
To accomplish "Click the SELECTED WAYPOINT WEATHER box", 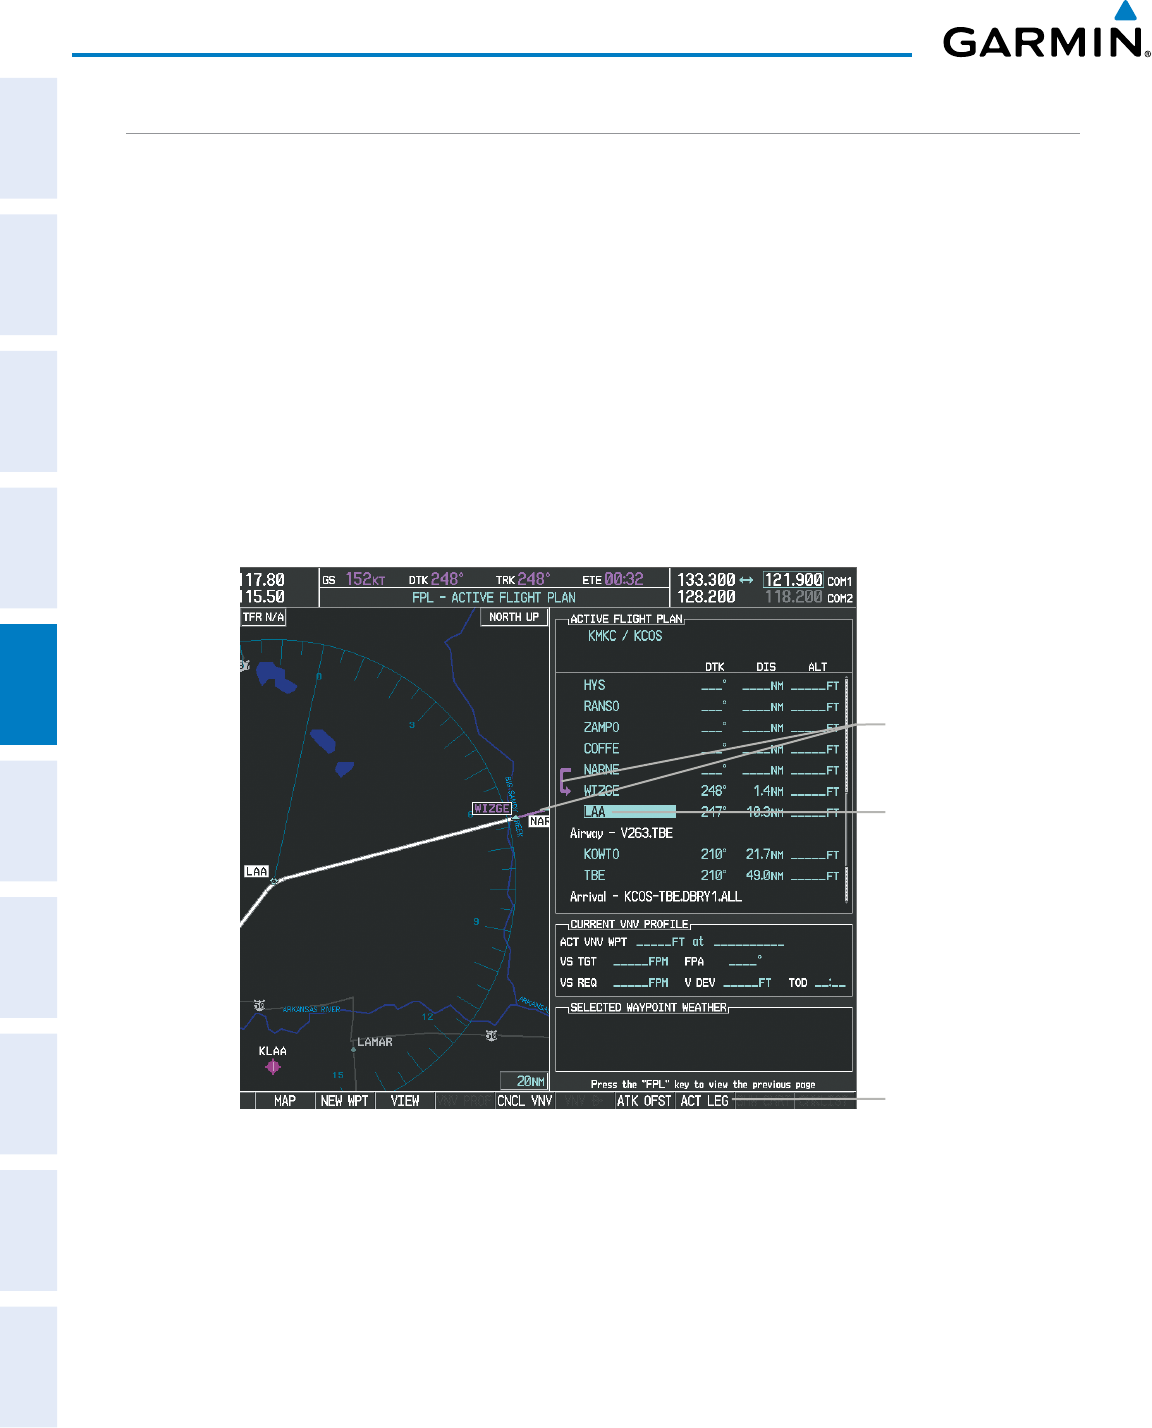I will point(704,1038).
